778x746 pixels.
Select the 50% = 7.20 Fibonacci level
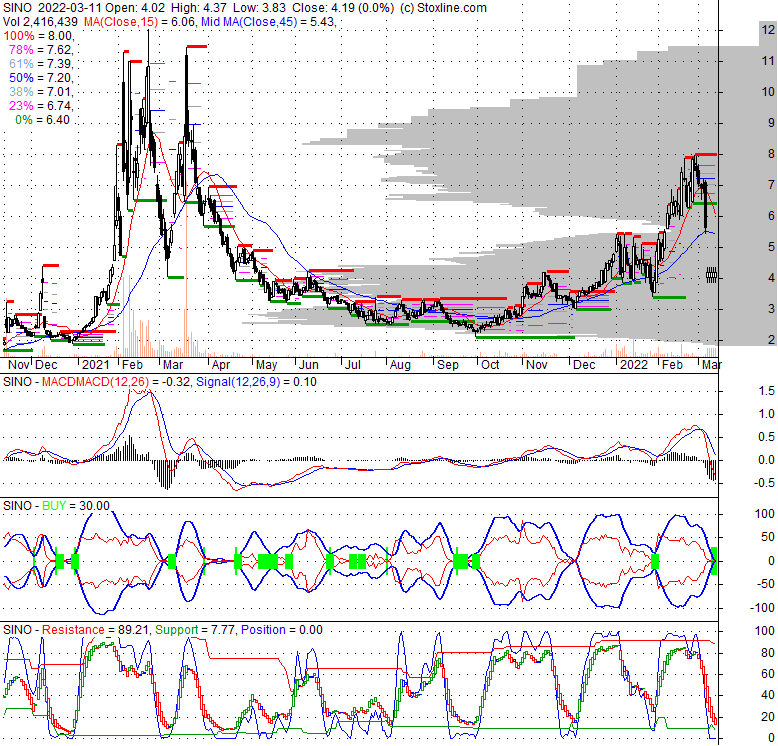(x=41, y=78)
